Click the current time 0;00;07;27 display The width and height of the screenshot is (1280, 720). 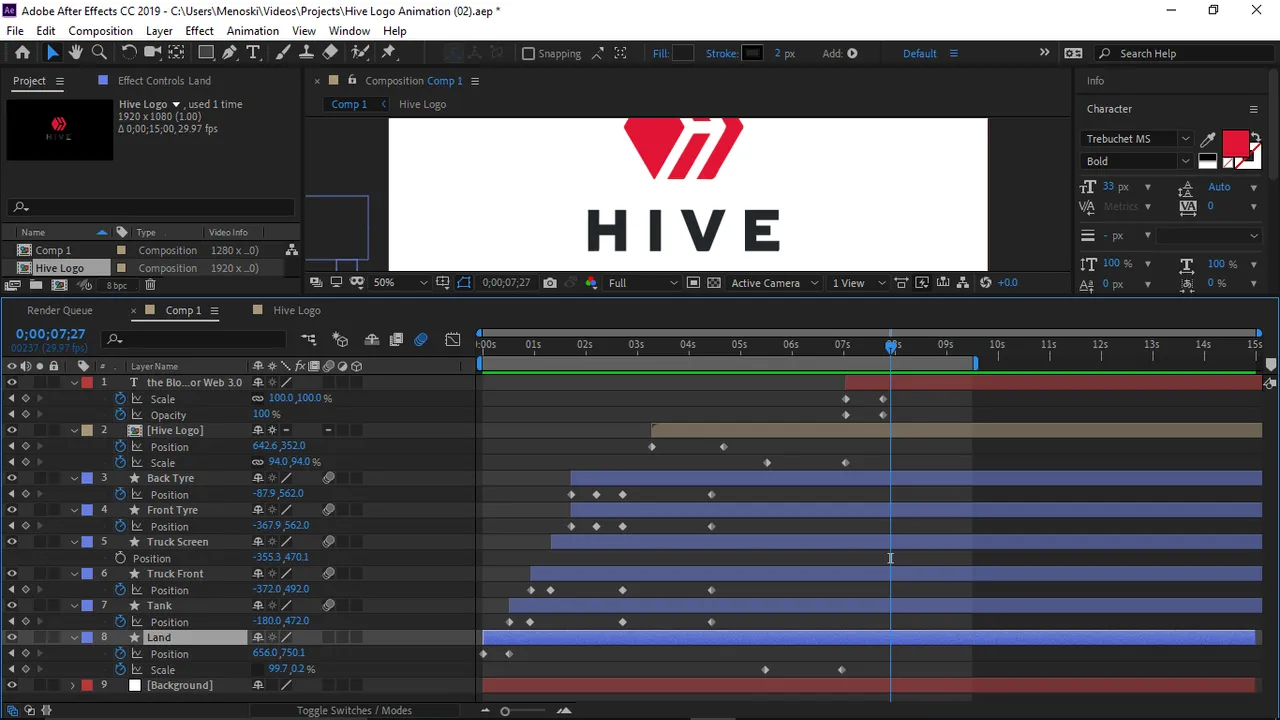click(x=50, y=334)
